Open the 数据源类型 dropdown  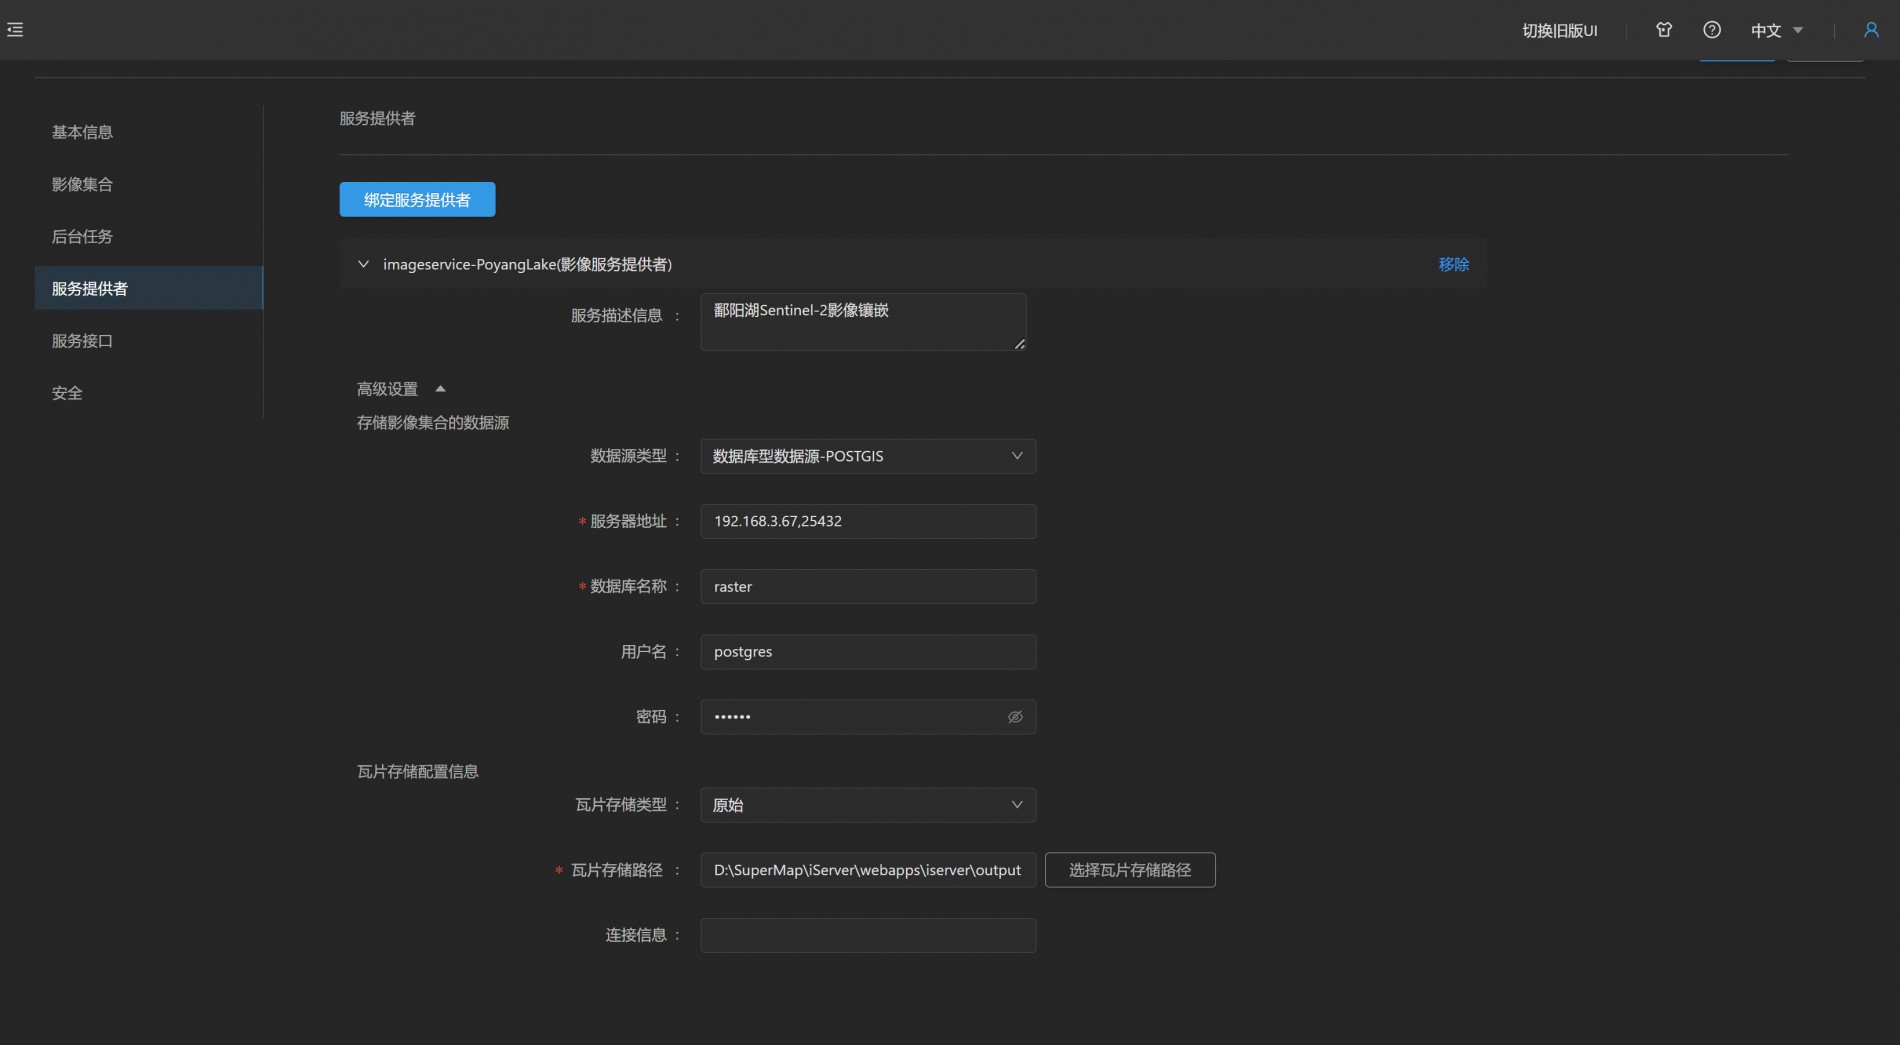[867, 456]
